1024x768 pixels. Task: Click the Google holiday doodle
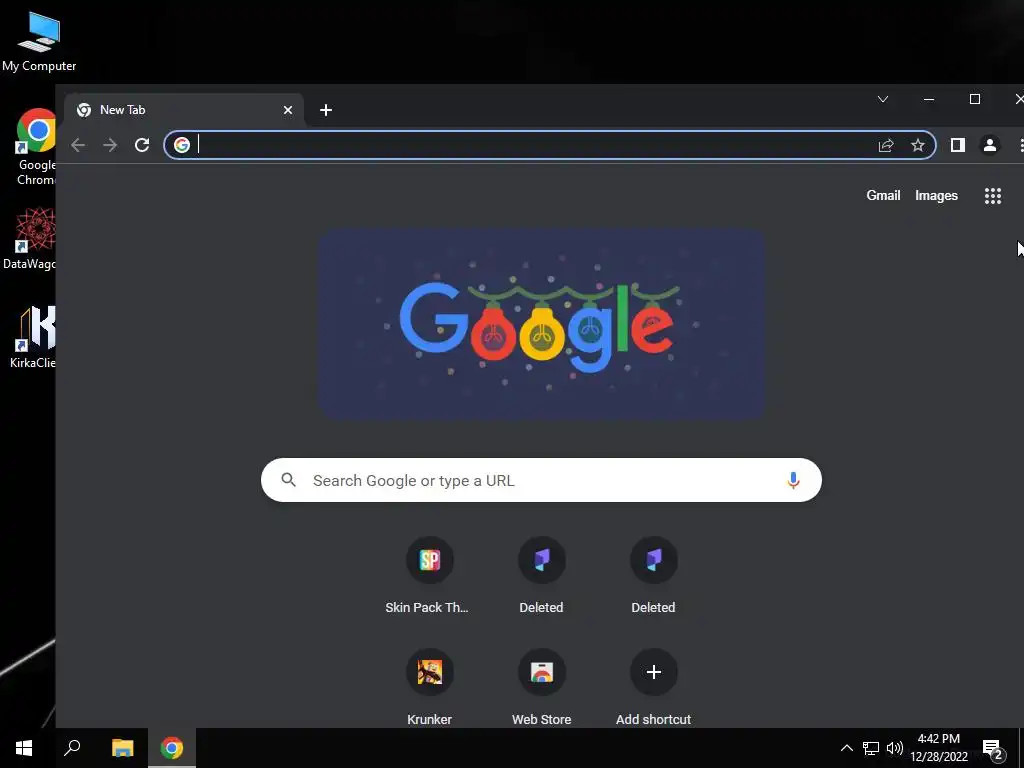point(541,324)
